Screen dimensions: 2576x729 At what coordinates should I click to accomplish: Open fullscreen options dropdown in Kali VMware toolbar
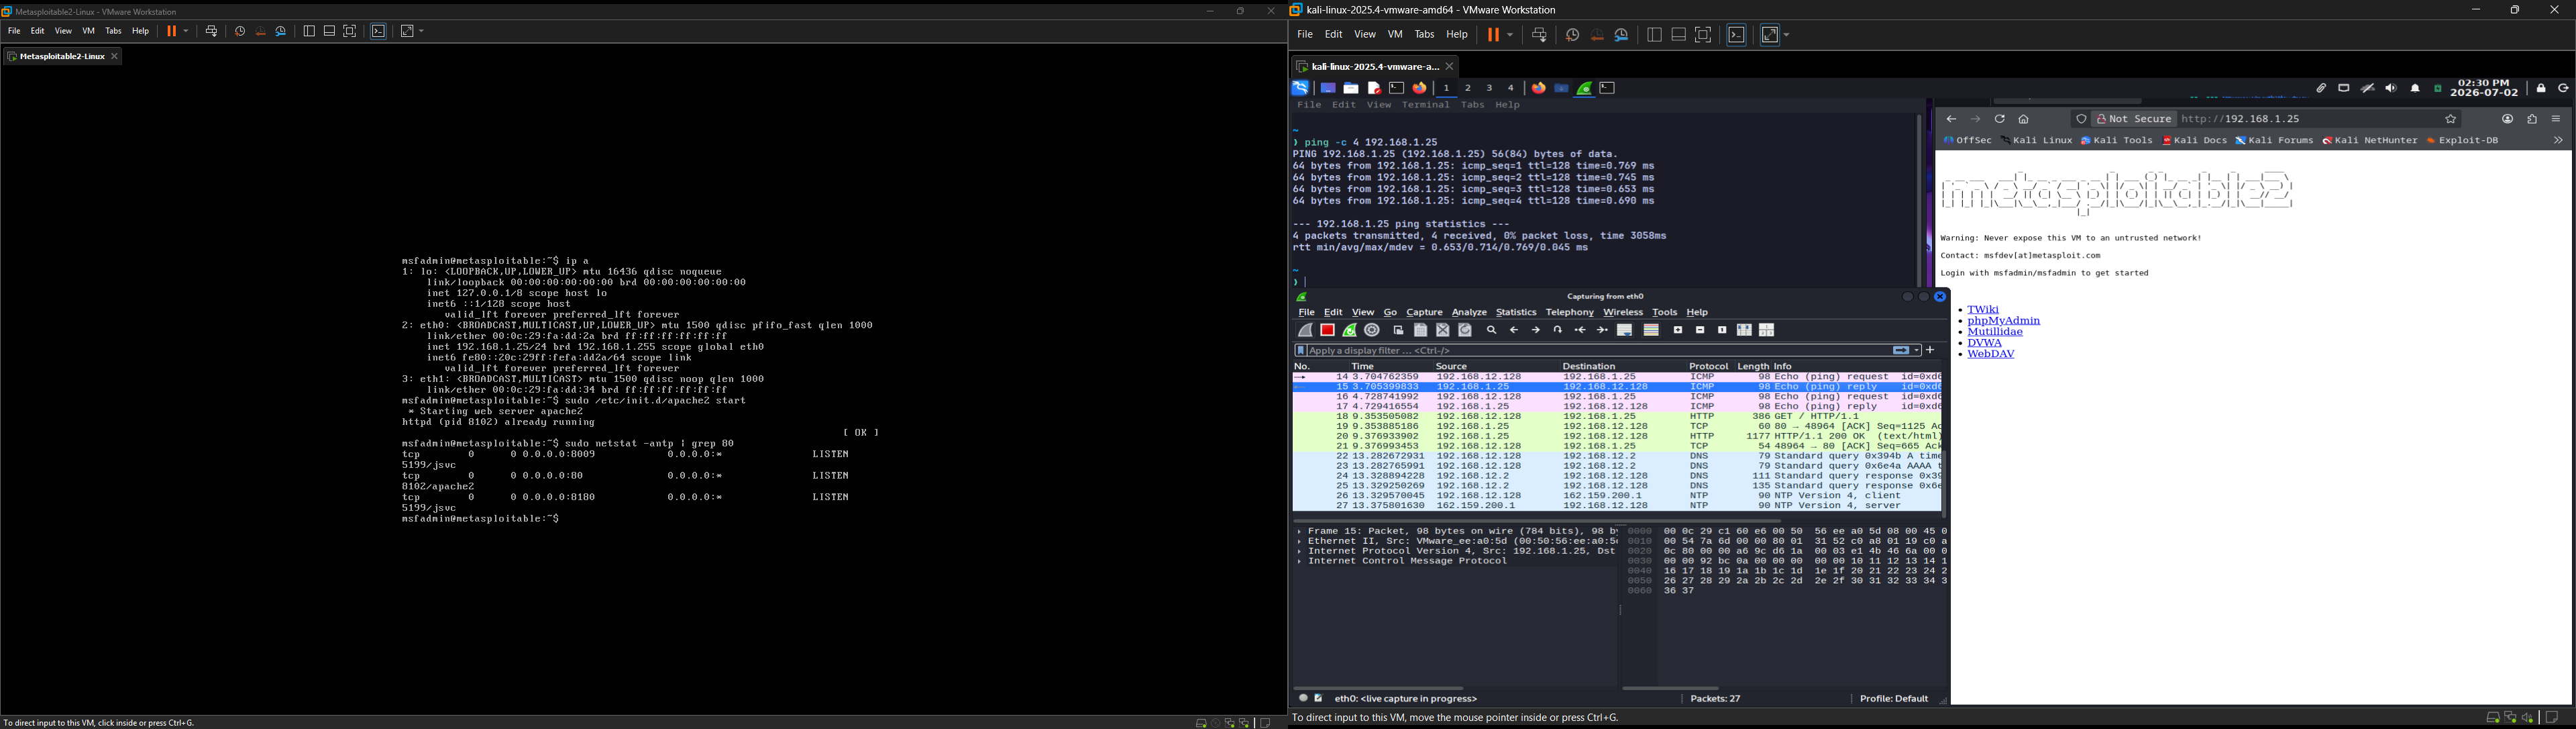point(1786,35)
